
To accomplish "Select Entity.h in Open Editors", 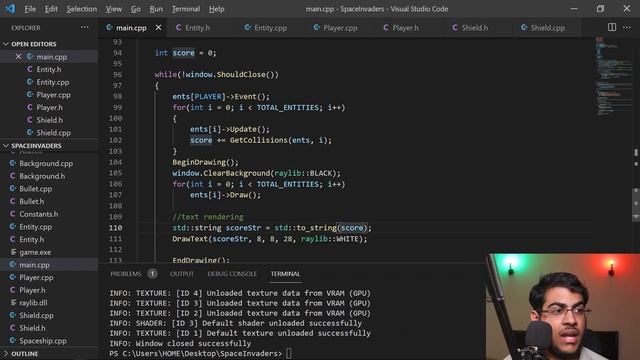I will tap(49, 69).
